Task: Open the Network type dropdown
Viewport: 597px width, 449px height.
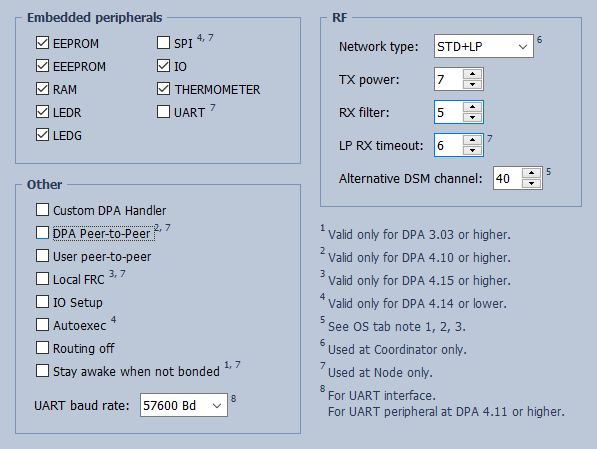Action: tap(484, 46)
